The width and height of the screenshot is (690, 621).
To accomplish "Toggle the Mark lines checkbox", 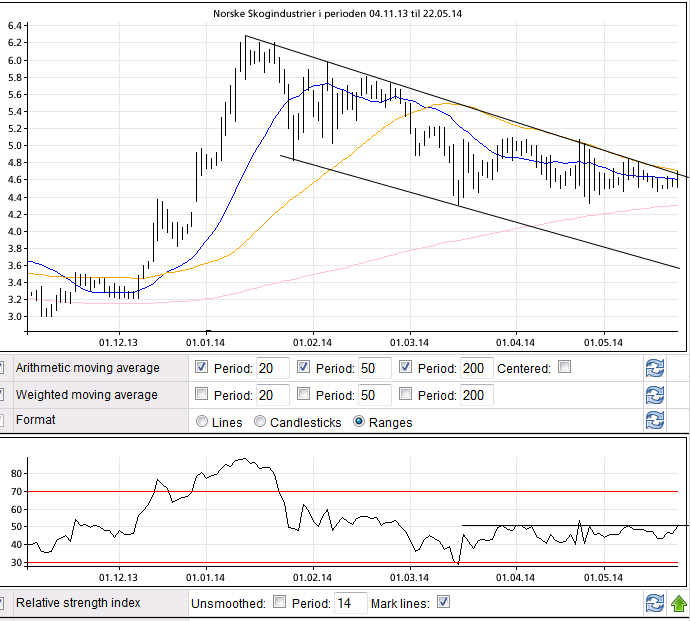I will pos(444,602).
